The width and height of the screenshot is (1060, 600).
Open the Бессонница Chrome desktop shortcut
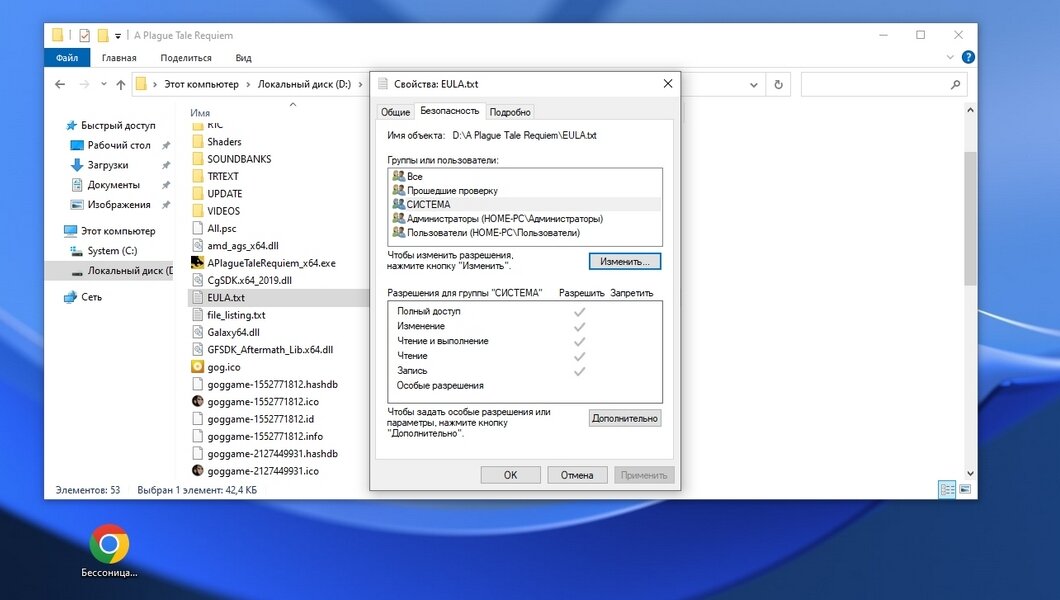[109, 551]
